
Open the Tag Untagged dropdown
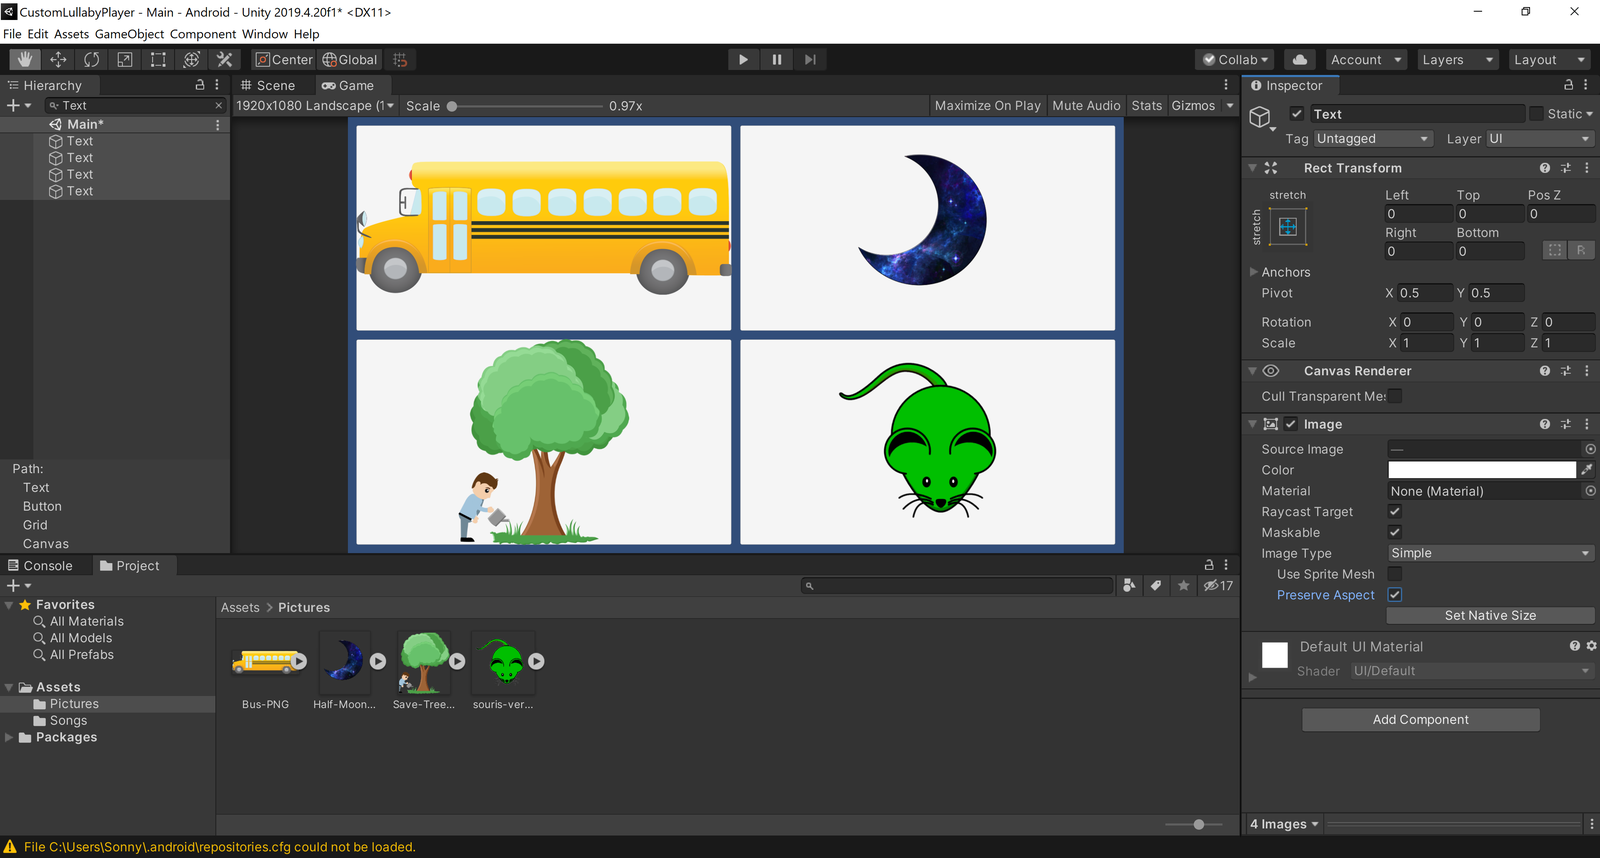pyautogui.click(x=1374, y=139)
